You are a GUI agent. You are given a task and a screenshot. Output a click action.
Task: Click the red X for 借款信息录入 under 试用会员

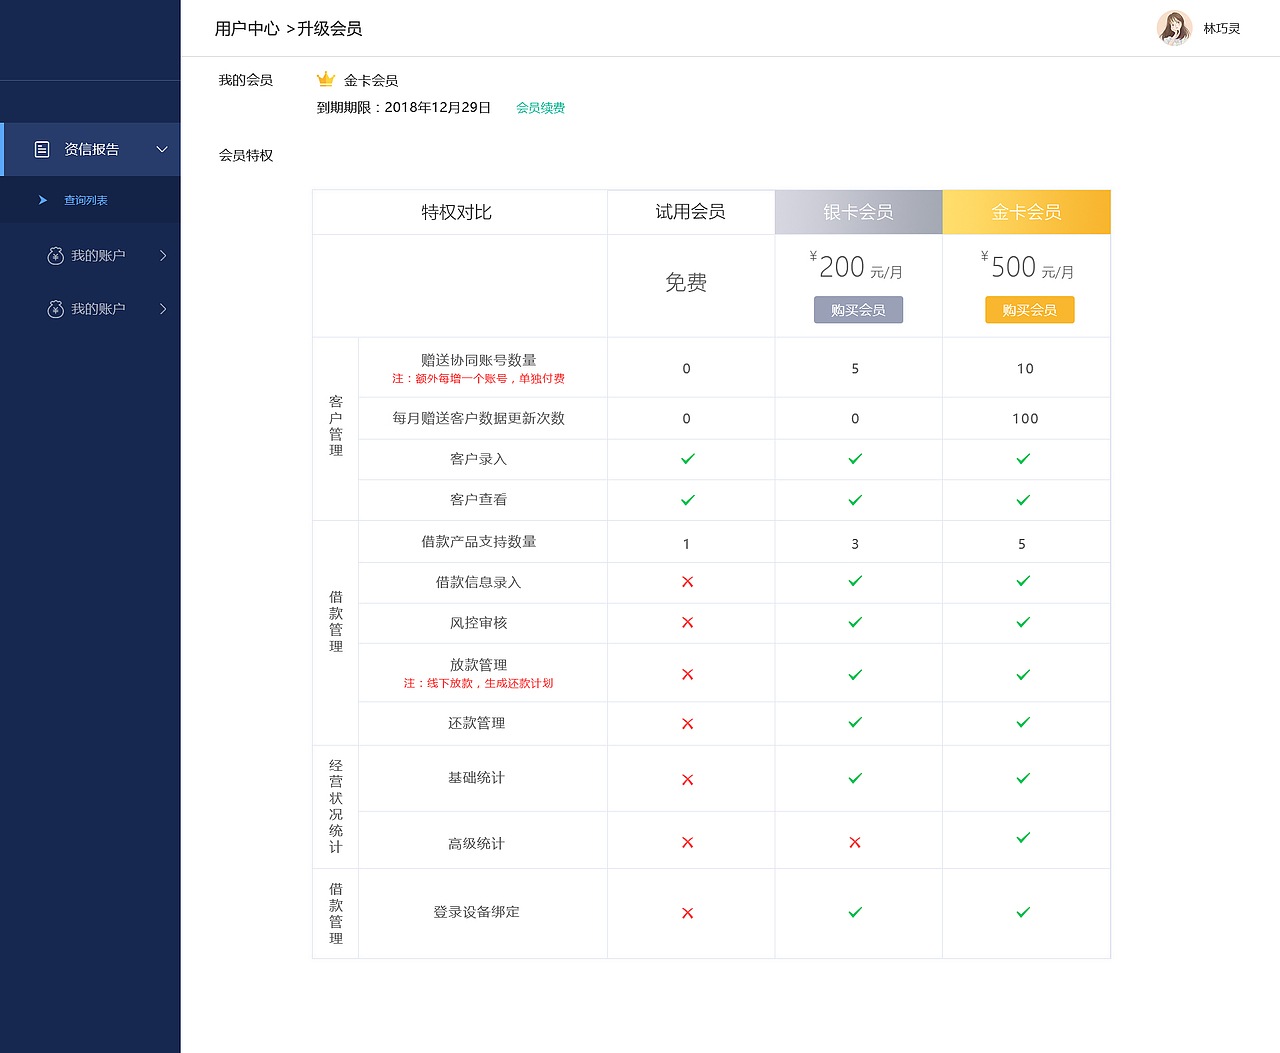pos(686,581)
